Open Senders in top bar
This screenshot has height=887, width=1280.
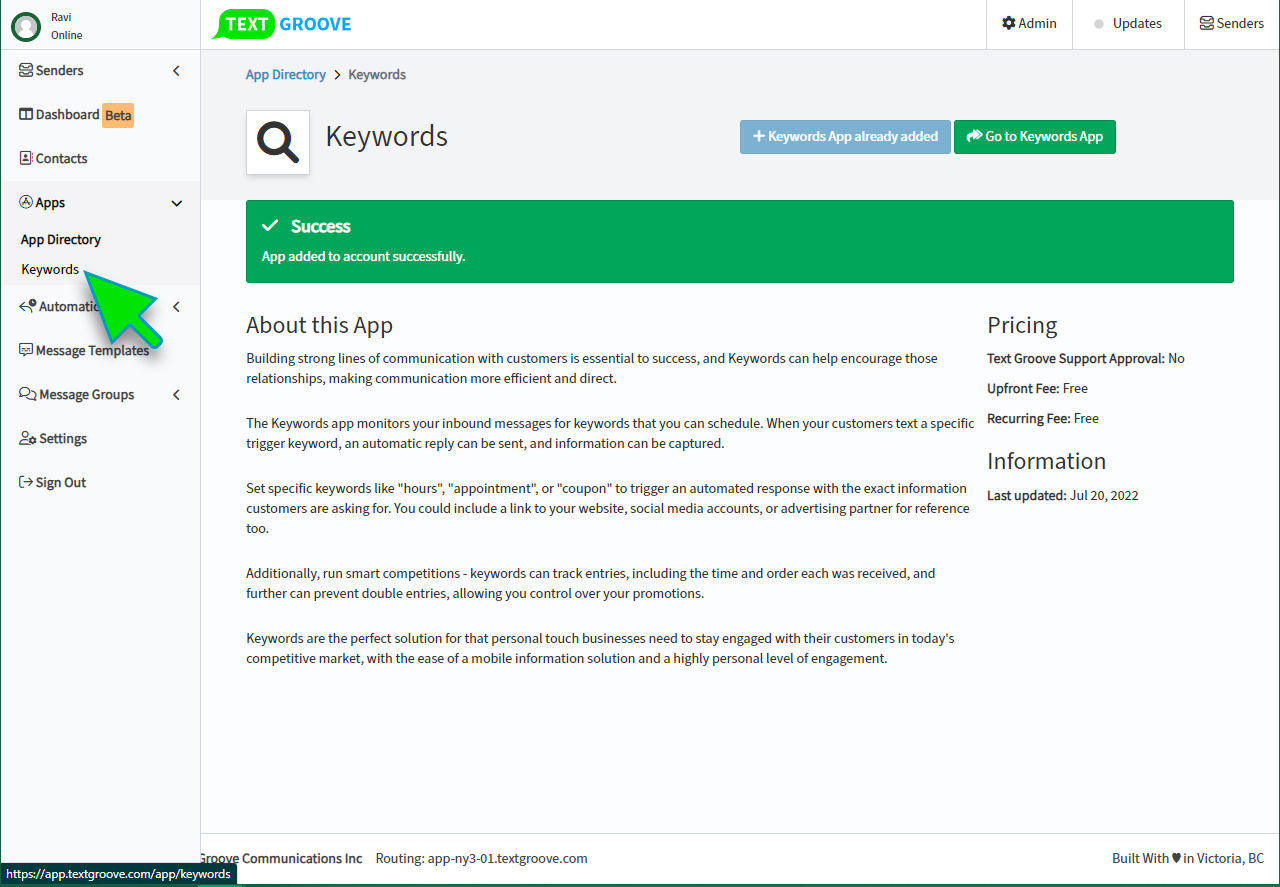pos(1232,24)
